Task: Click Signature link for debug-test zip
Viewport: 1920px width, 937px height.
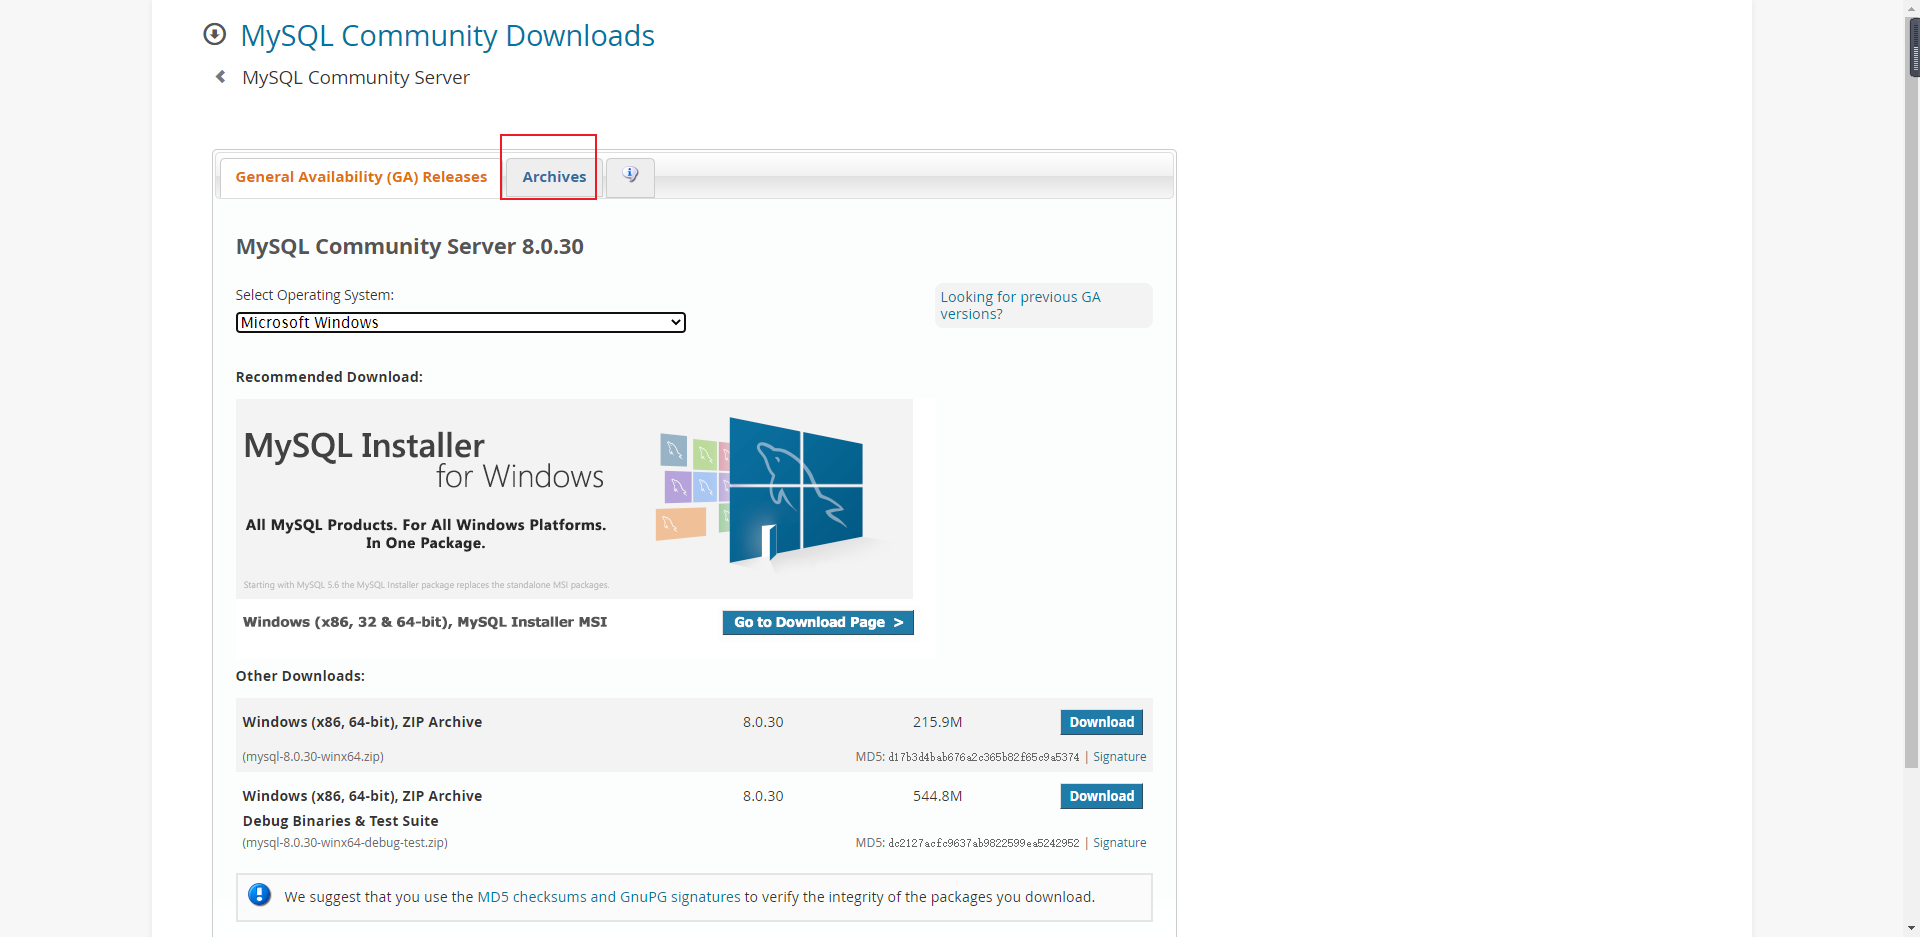Action: (1119, 843)
